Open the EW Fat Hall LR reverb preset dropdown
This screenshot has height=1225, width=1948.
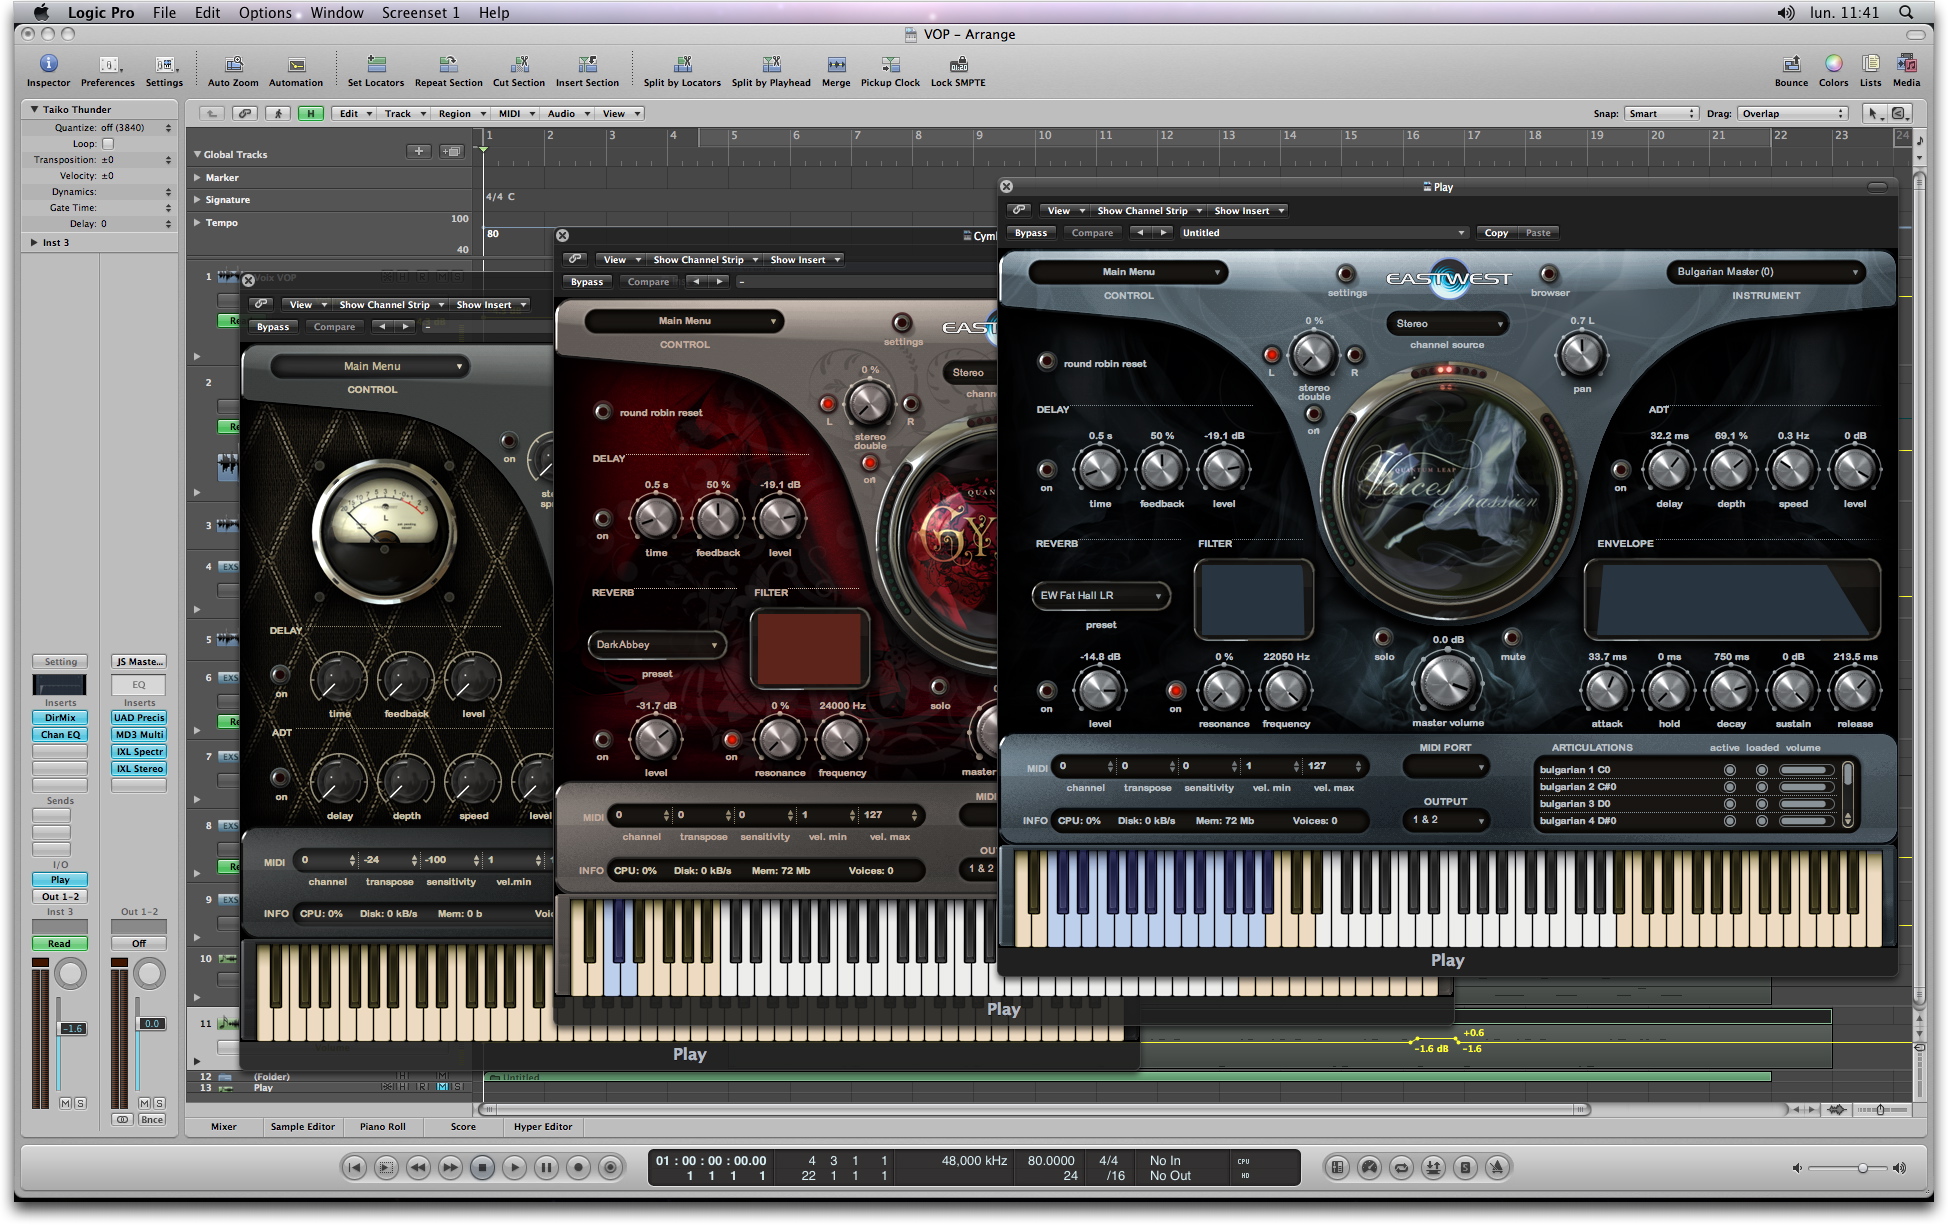[x=1101, y=596]
